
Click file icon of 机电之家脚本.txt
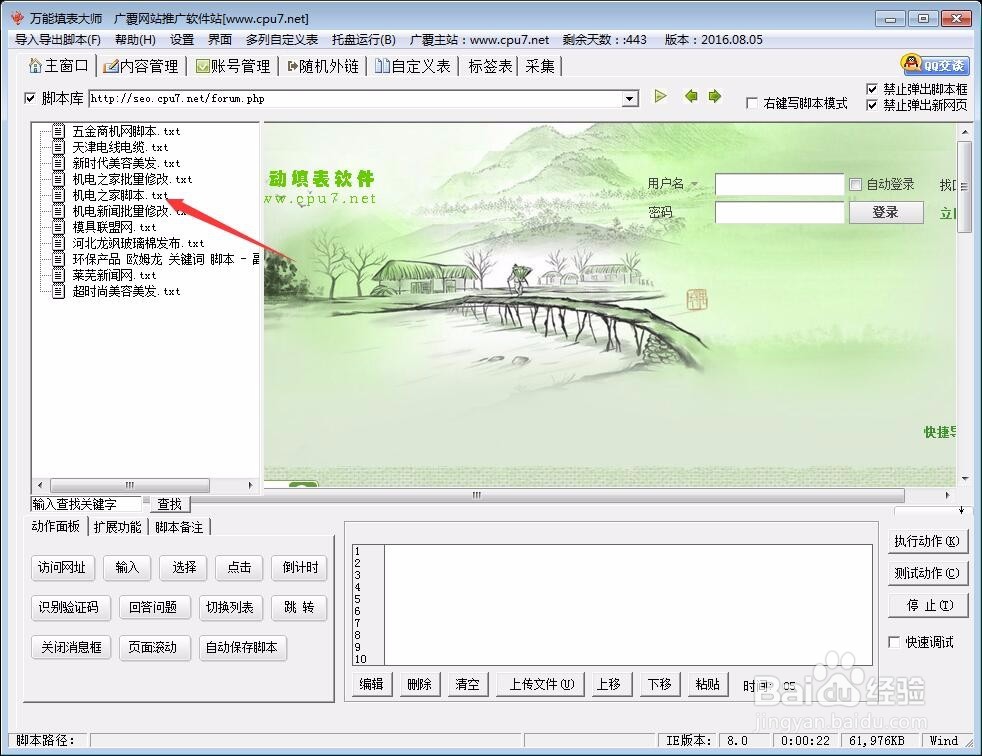pos(58,195)
